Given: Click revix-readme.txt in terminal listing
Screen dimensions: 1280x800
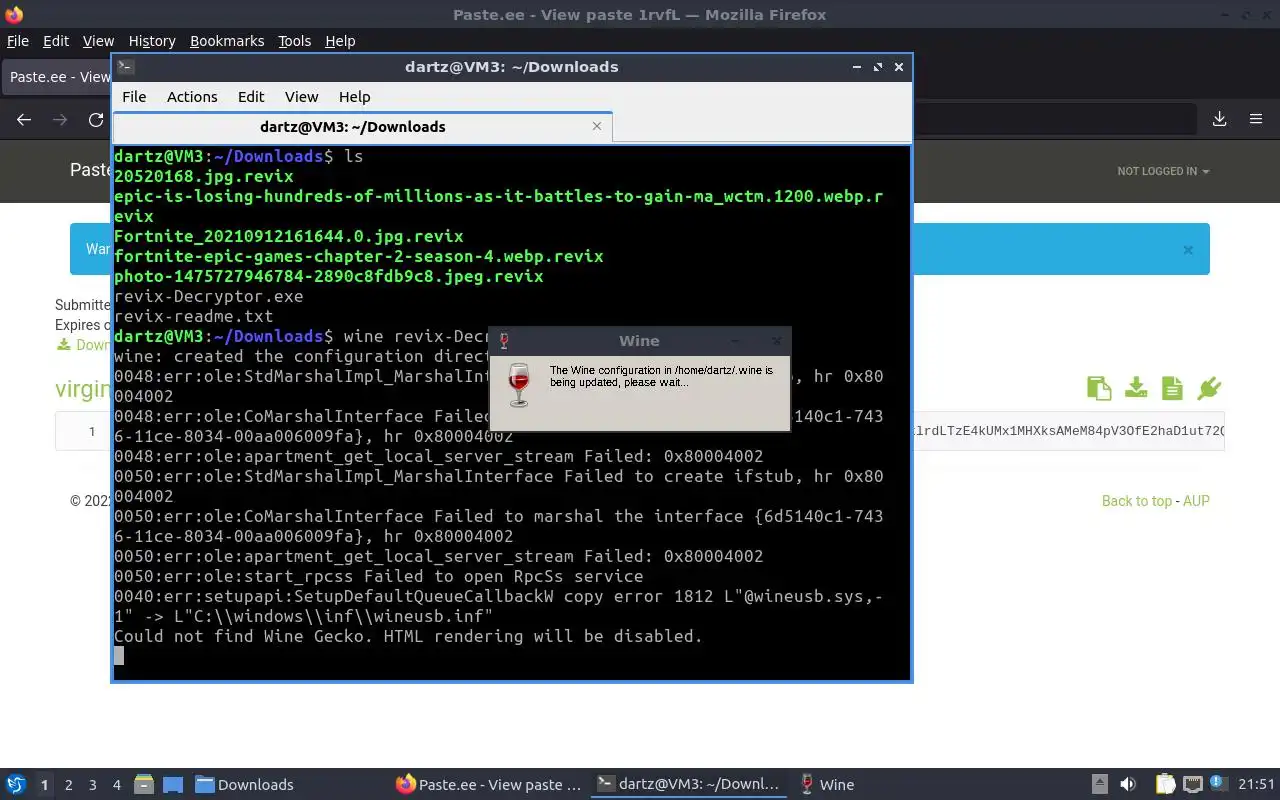Looking at the screenshot, I should pos(193,316).
